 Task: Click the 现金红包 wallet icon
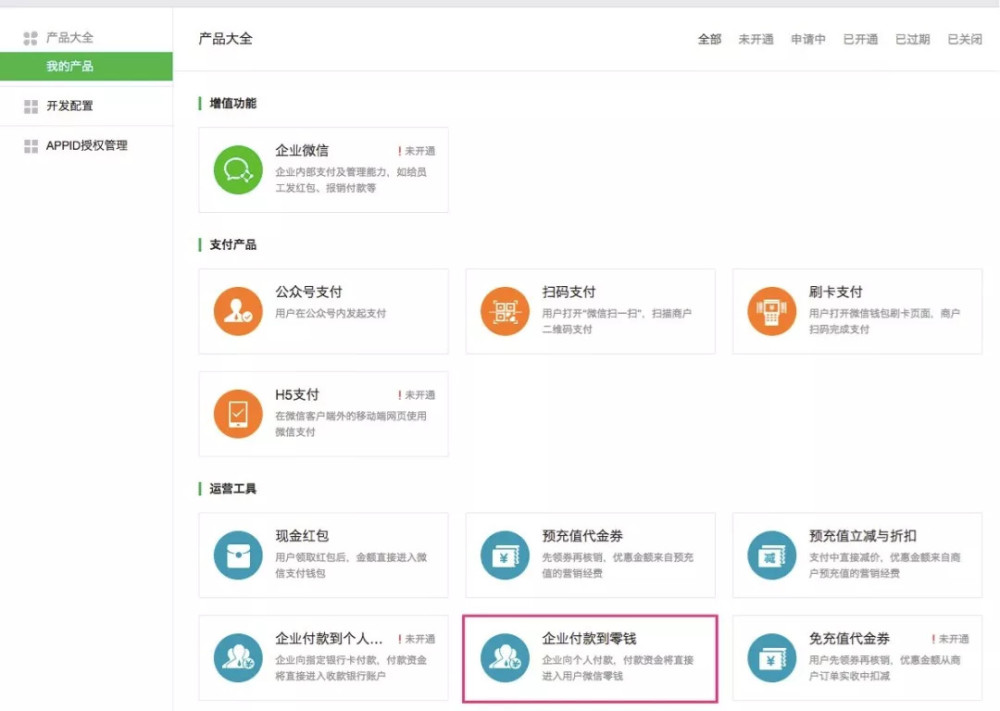point(239,554)
